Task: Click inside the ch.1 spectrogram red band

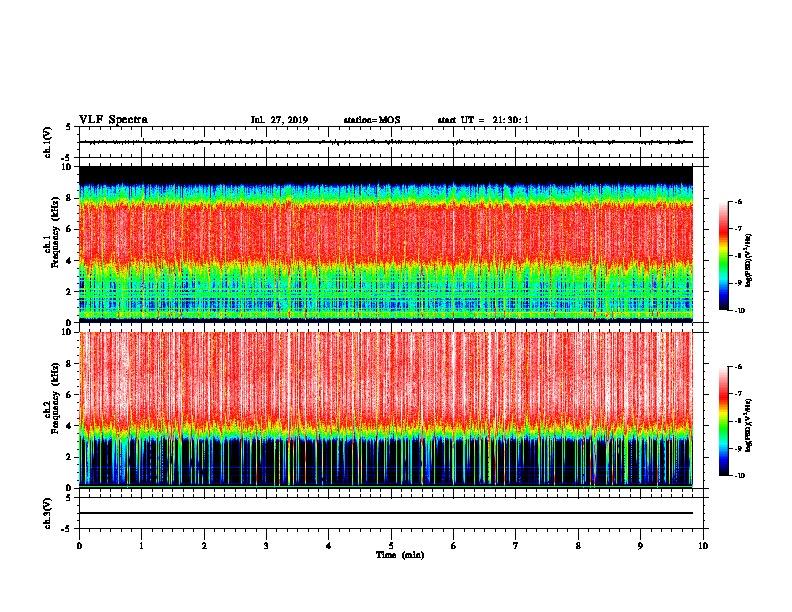Action: [x=386, y=232]
